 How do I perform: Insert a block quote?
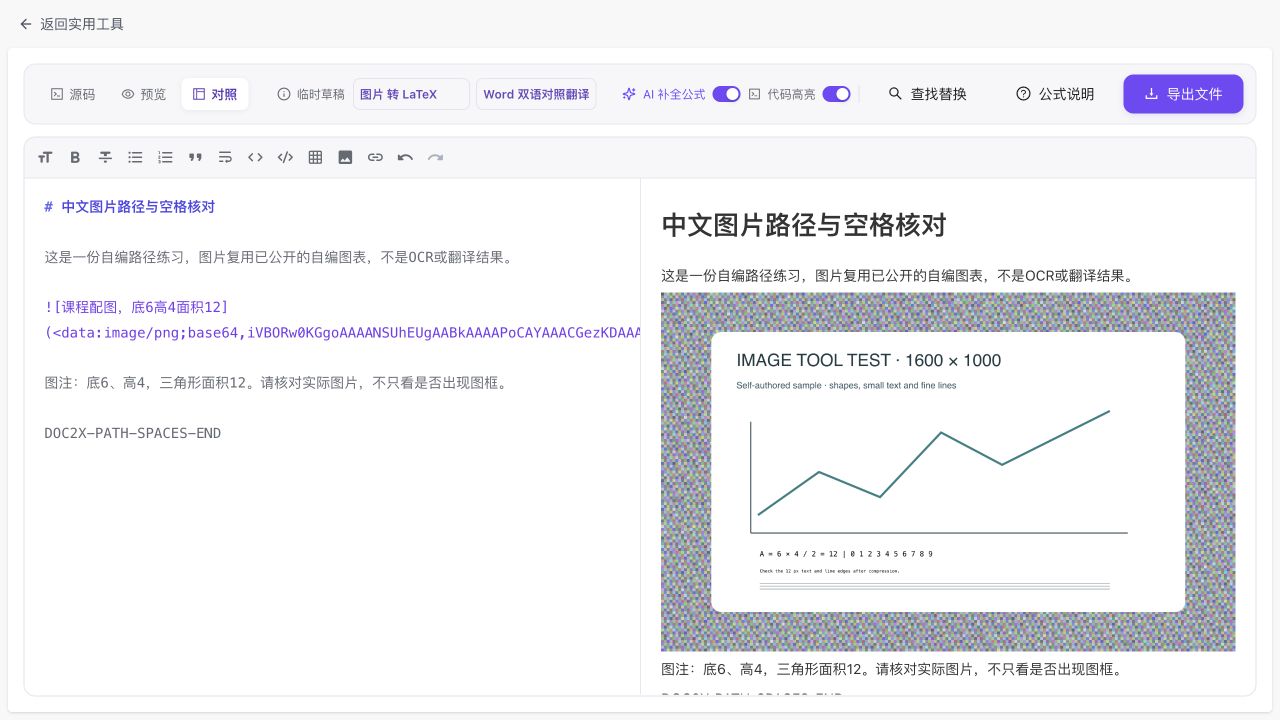[195, 157]
